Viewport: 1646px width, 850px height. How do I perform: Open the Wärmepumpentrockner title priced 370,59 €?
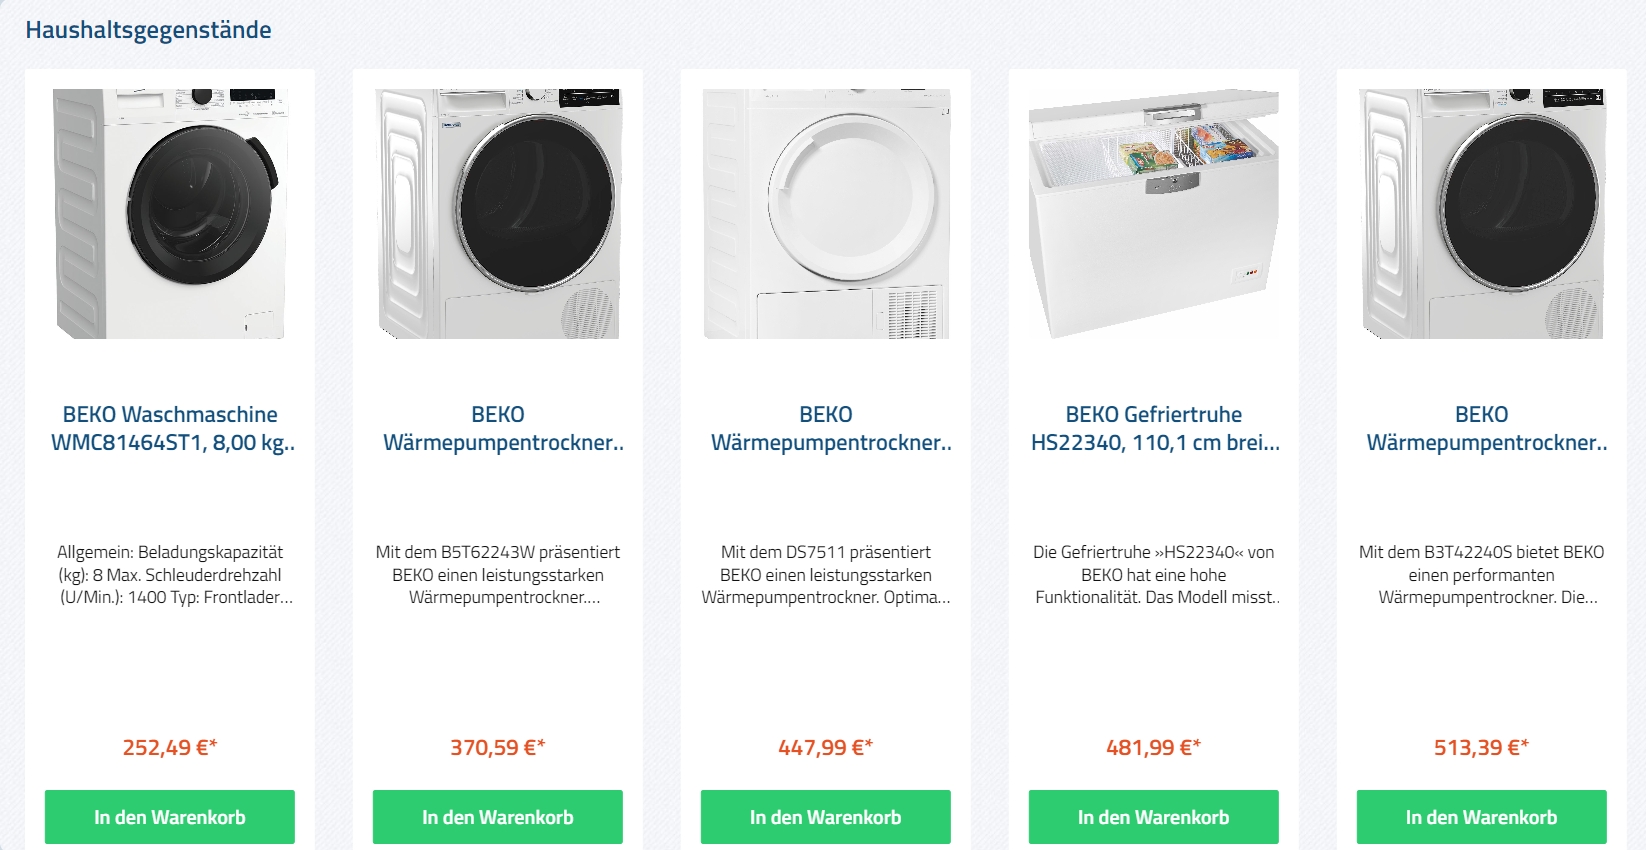pyautogui.click(x=498, y=428)
